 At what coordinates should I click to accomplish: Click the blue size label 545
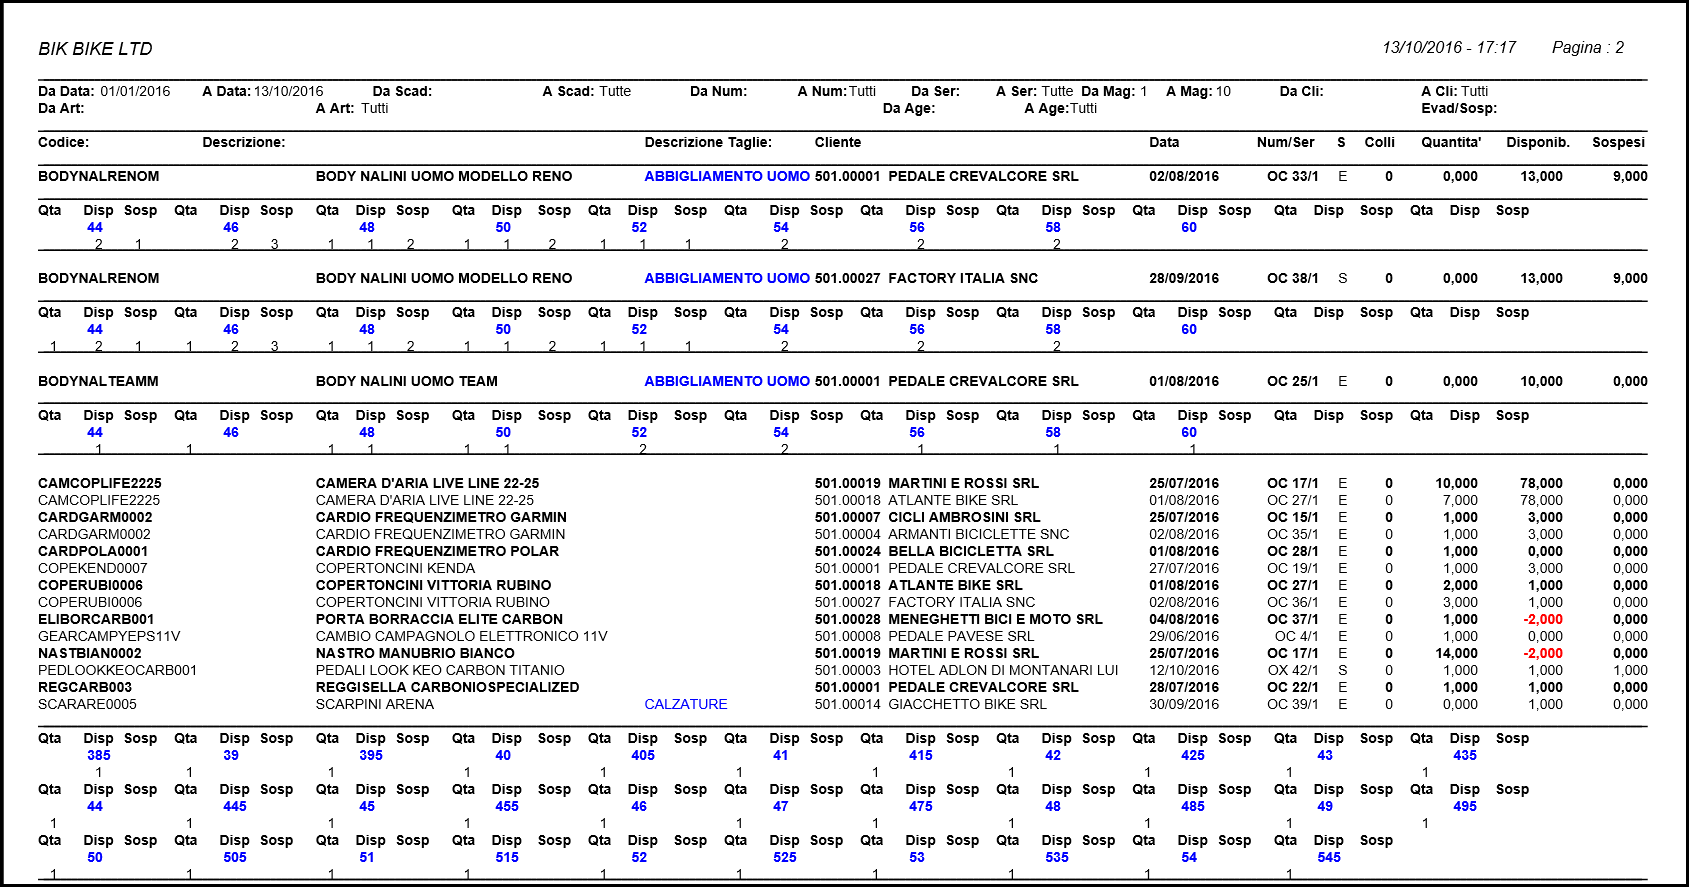[1328, 858]
